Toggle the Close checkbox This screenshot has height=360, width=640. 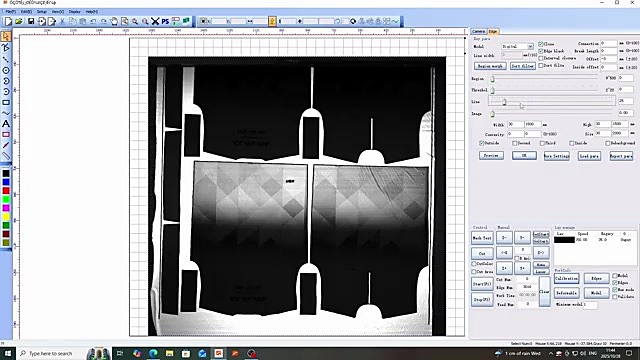(x=540, y=44)
